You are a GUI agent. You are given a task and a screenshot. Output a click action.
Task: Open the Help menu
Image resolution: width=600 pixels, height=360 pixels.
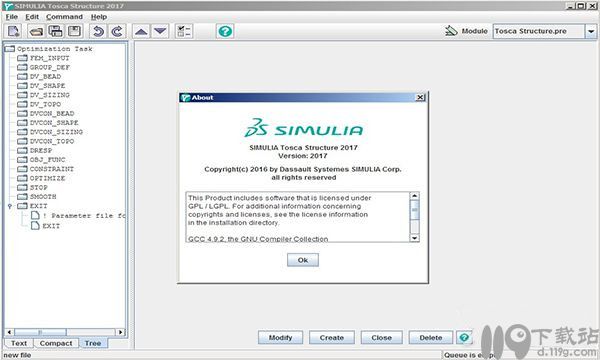point(99,17)
